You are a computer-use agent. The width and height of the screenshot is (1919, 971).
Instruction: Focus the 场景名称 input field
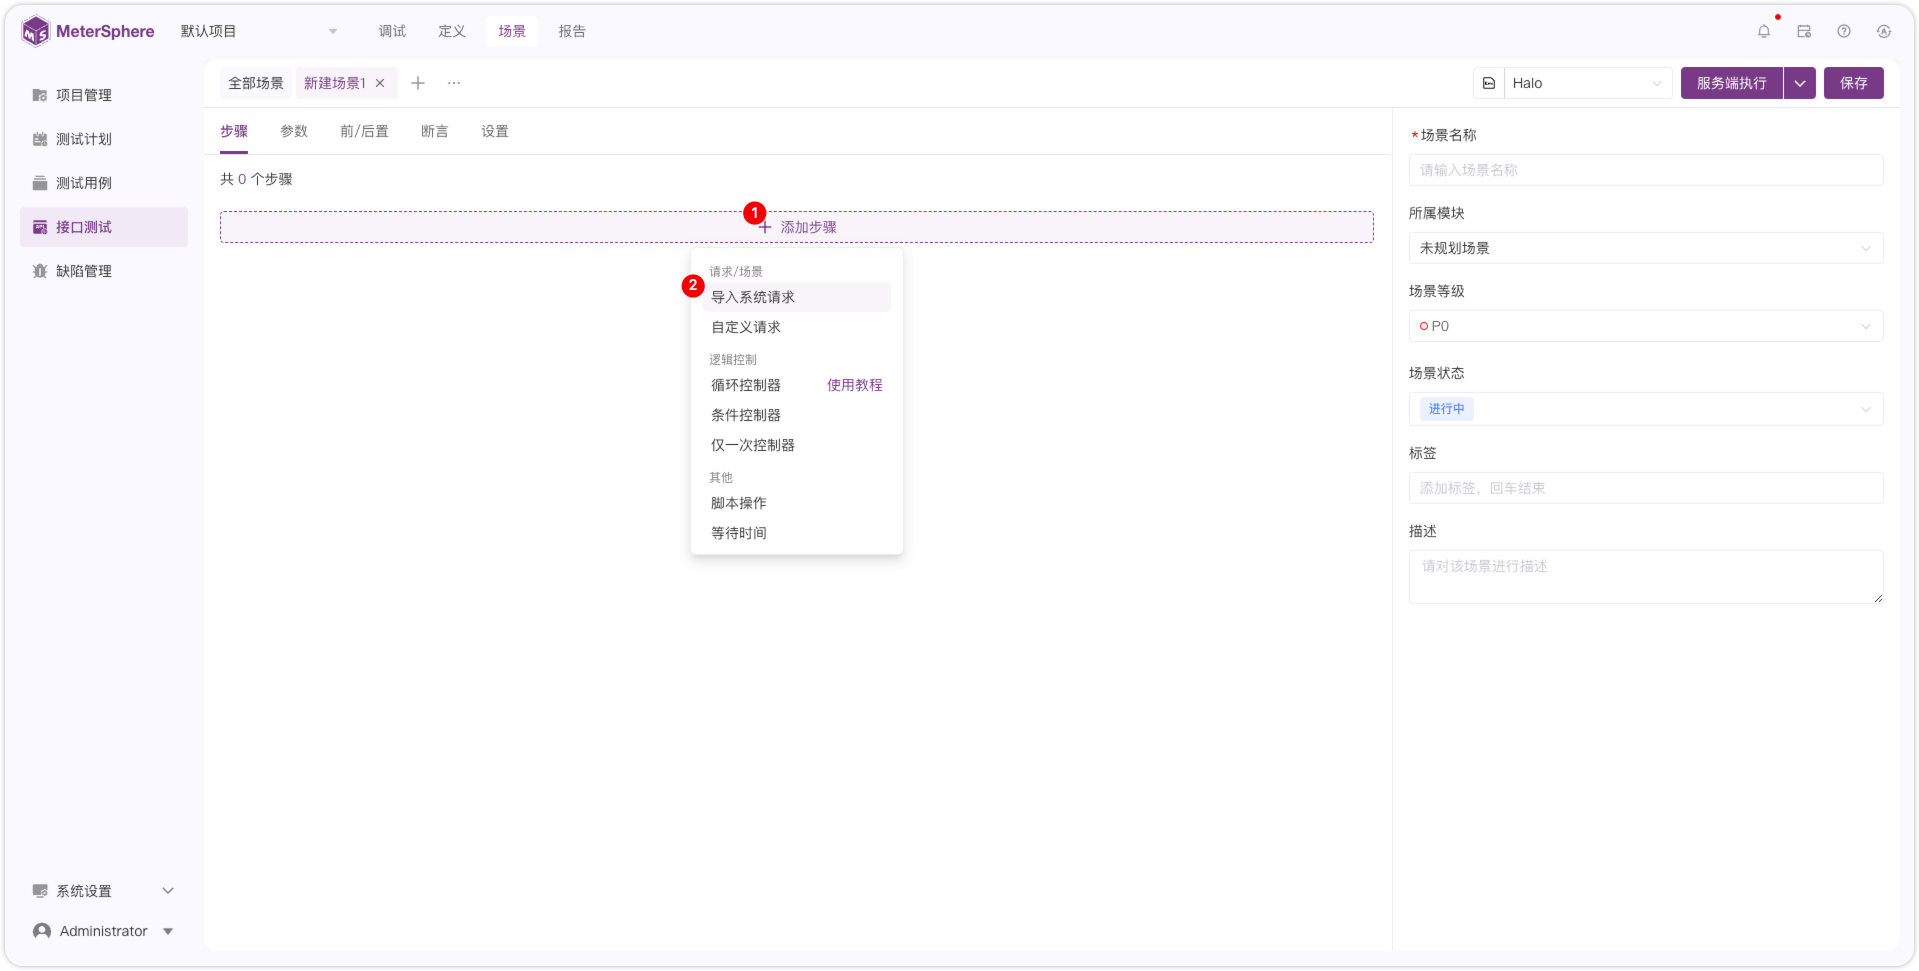1646,170
